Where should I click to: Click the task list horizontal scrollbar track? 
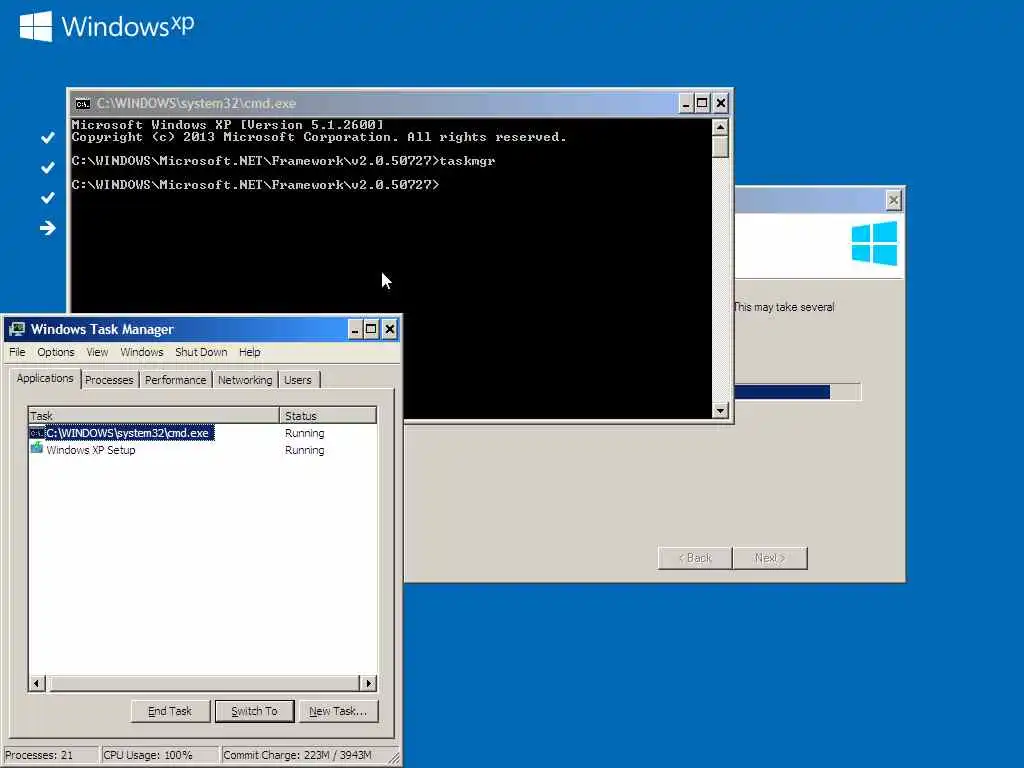tap(203, 683)
